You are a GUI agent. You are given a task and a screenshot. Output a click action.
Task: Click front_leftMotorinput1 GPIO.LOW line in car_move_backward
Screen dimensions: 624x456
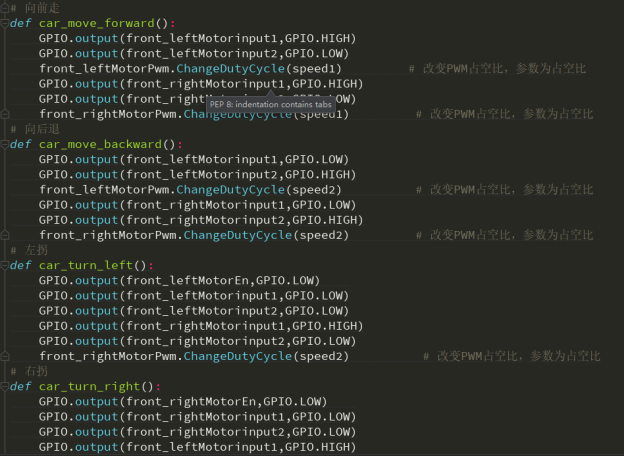(x=194, y=160)
